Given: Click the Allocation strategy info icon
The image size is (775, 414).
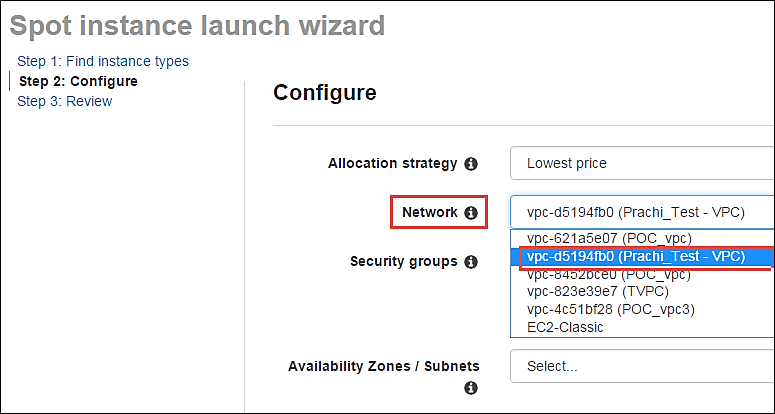Looking at the screenshot, I should click(x=471, y=163).
